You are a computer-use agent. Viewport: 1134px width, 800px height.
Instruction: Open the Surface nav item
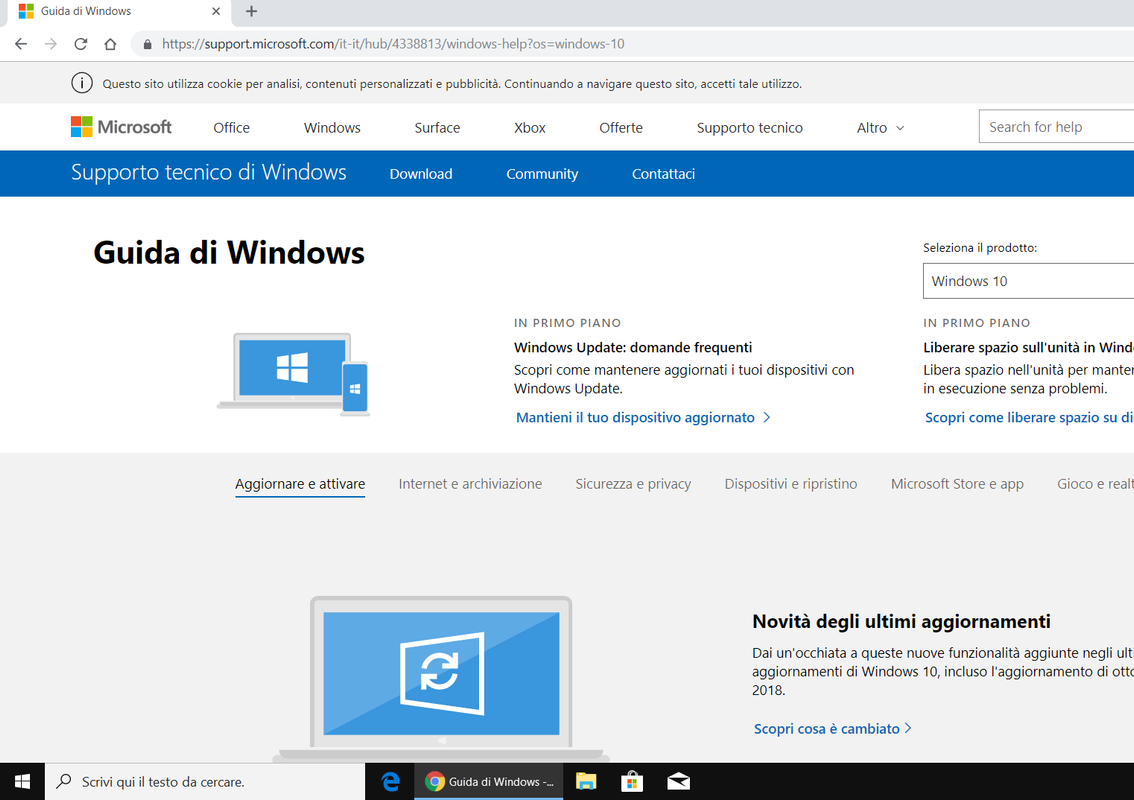437,127
